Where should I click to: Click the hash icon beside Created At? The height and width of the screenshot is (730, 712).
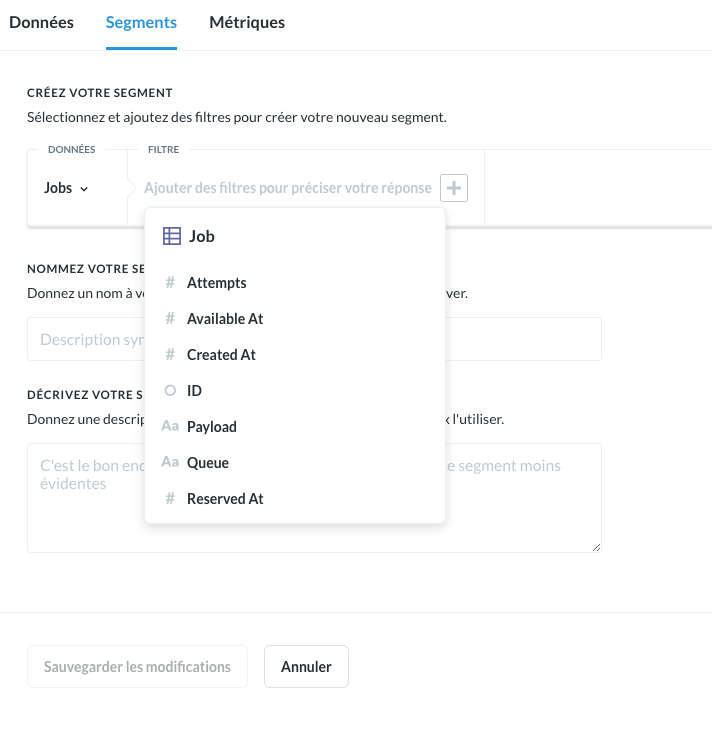point(170,354)
